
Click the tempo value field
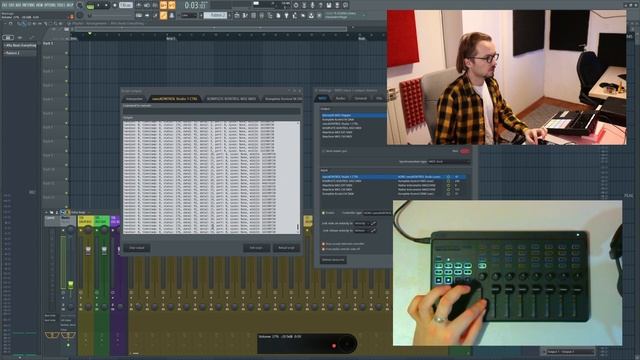coord(126,5)
